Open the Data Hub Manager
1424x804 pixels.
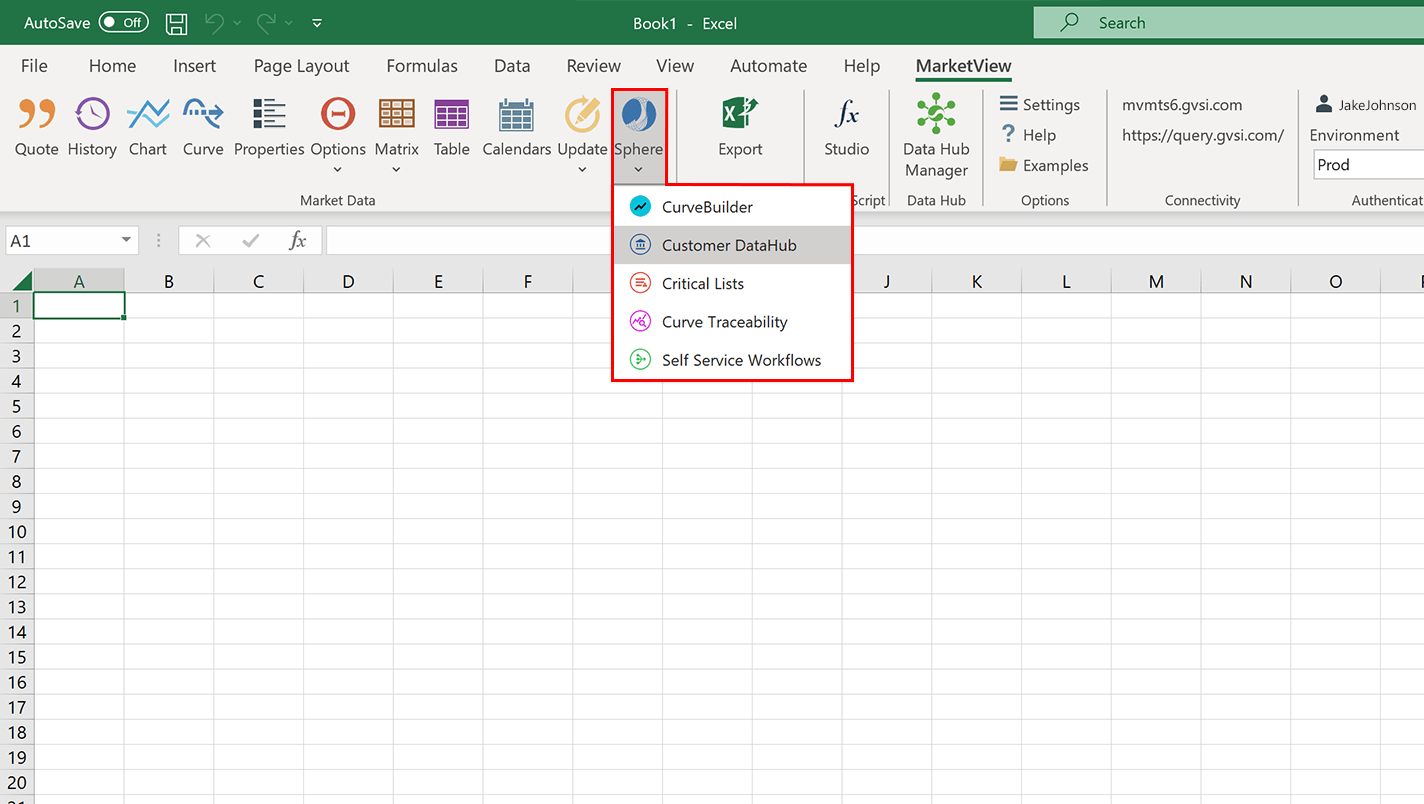(936, 137)
